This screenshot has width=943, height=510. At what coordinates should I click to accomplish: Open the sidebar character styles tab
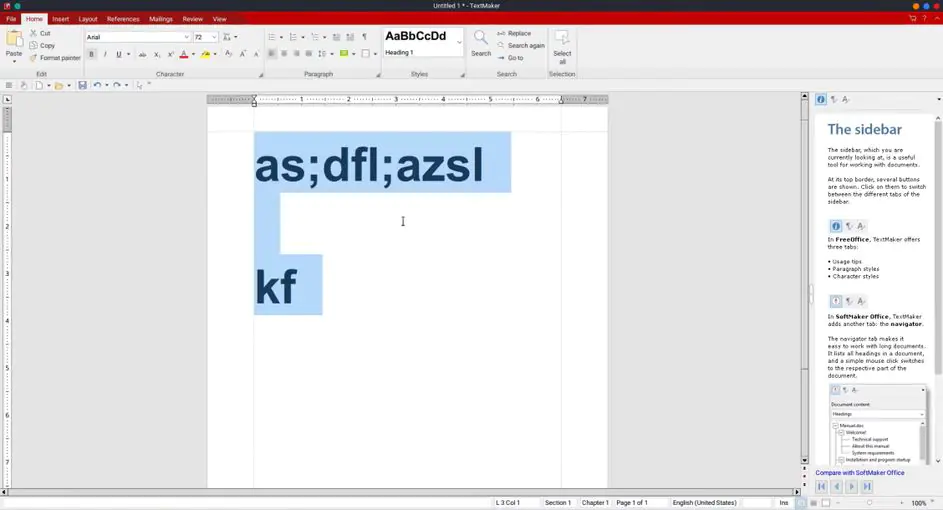(846, 100)
